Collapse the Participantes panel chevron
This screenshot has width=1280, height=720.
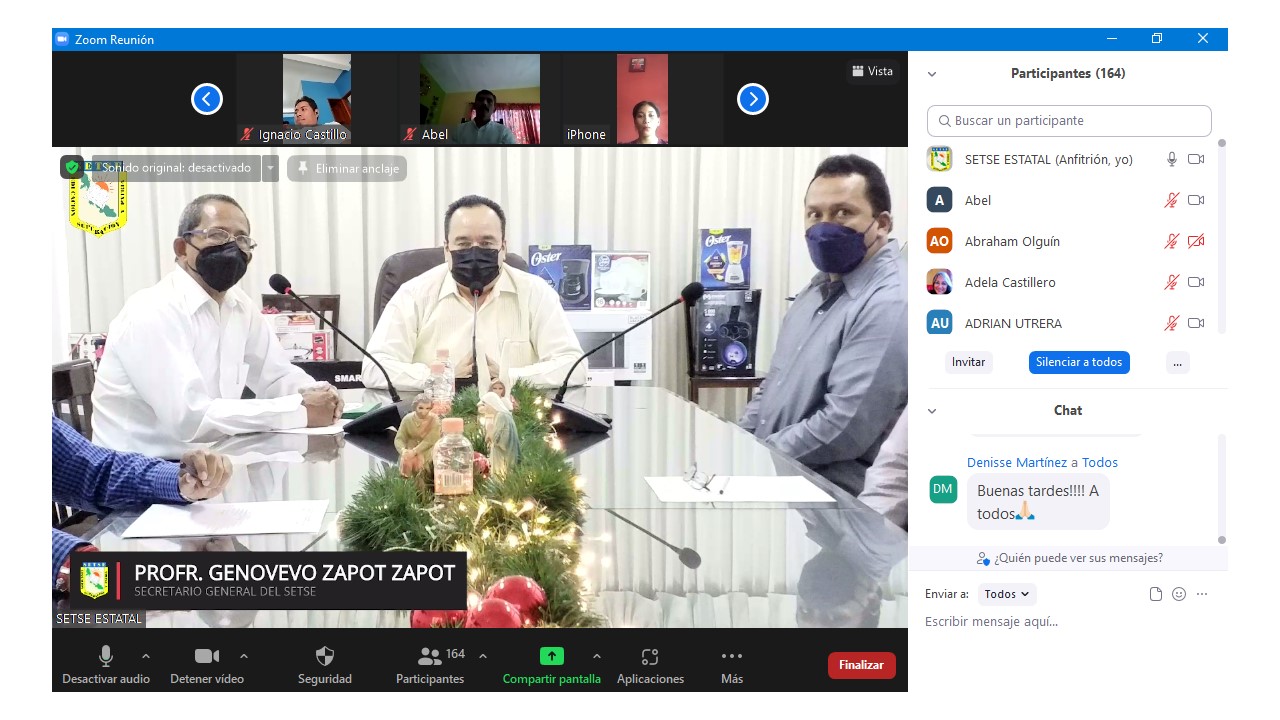[x=932, y=74]
